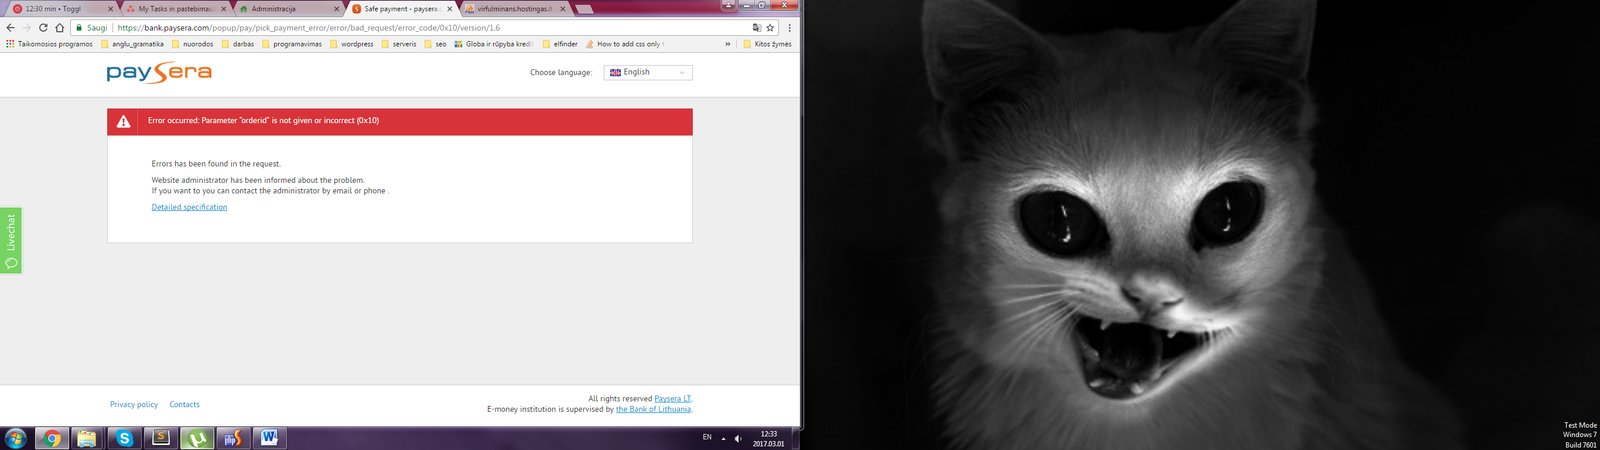Follow the Bank of Lithuania link
1600x450 pixels.
653,409
